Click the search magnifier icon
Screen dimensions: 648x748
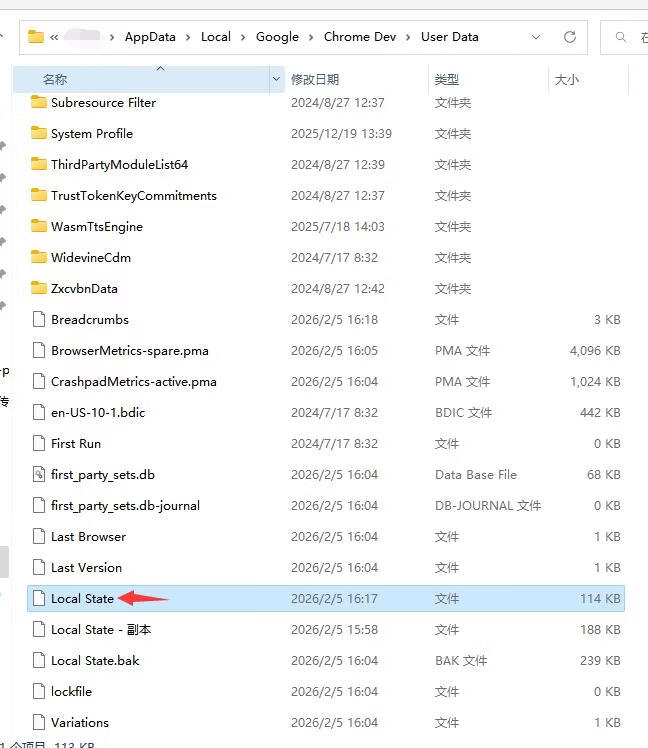click(x=621, y=37)
